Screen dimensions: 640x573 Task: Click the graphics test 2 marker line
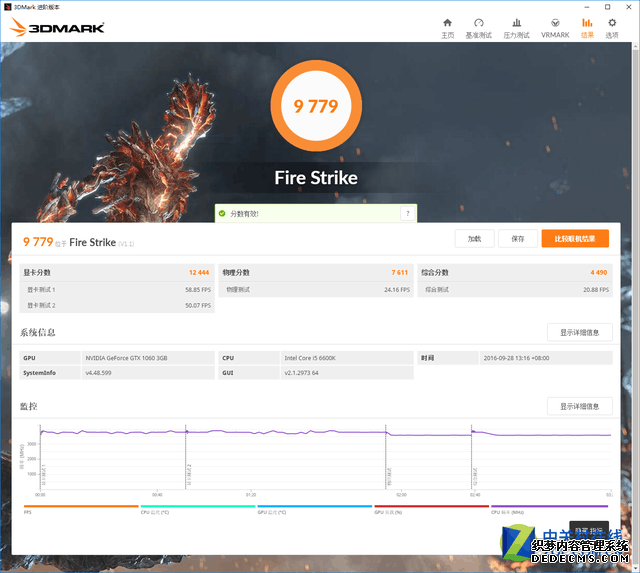point(186,457)
